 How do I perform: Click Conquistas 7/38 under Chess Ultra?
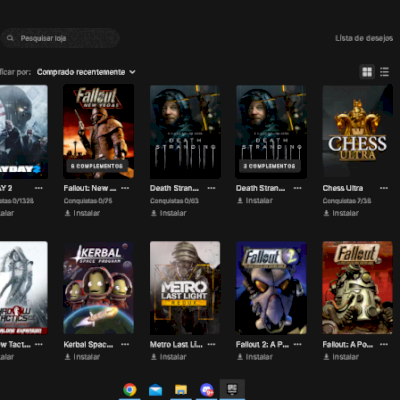(347, 201)
